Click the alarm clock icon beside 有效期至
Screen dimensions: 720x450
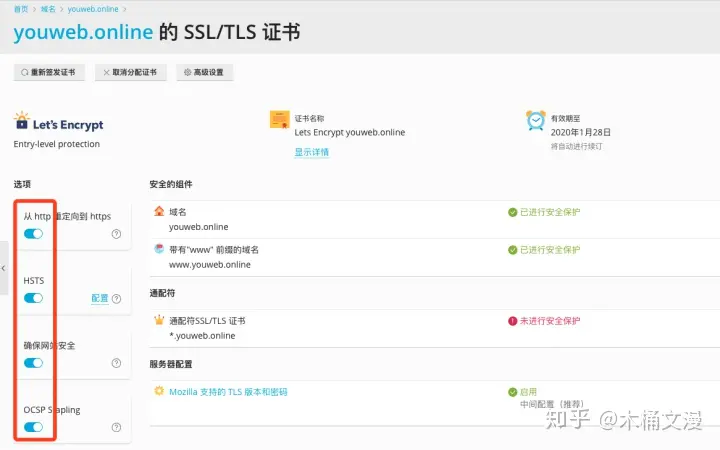(535, 120)
